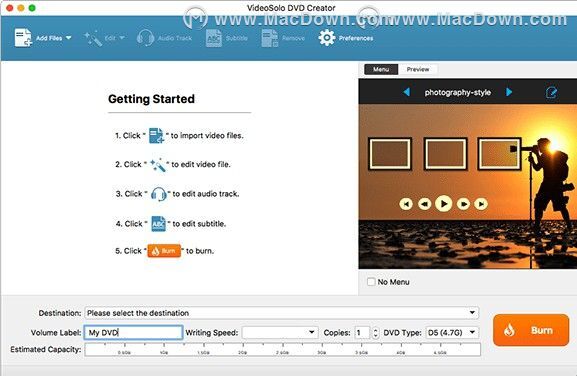Open the Audio Track headphone tool
Image resolution: width=577 pixels, height=376 pixels.
(x=145, y=38)
